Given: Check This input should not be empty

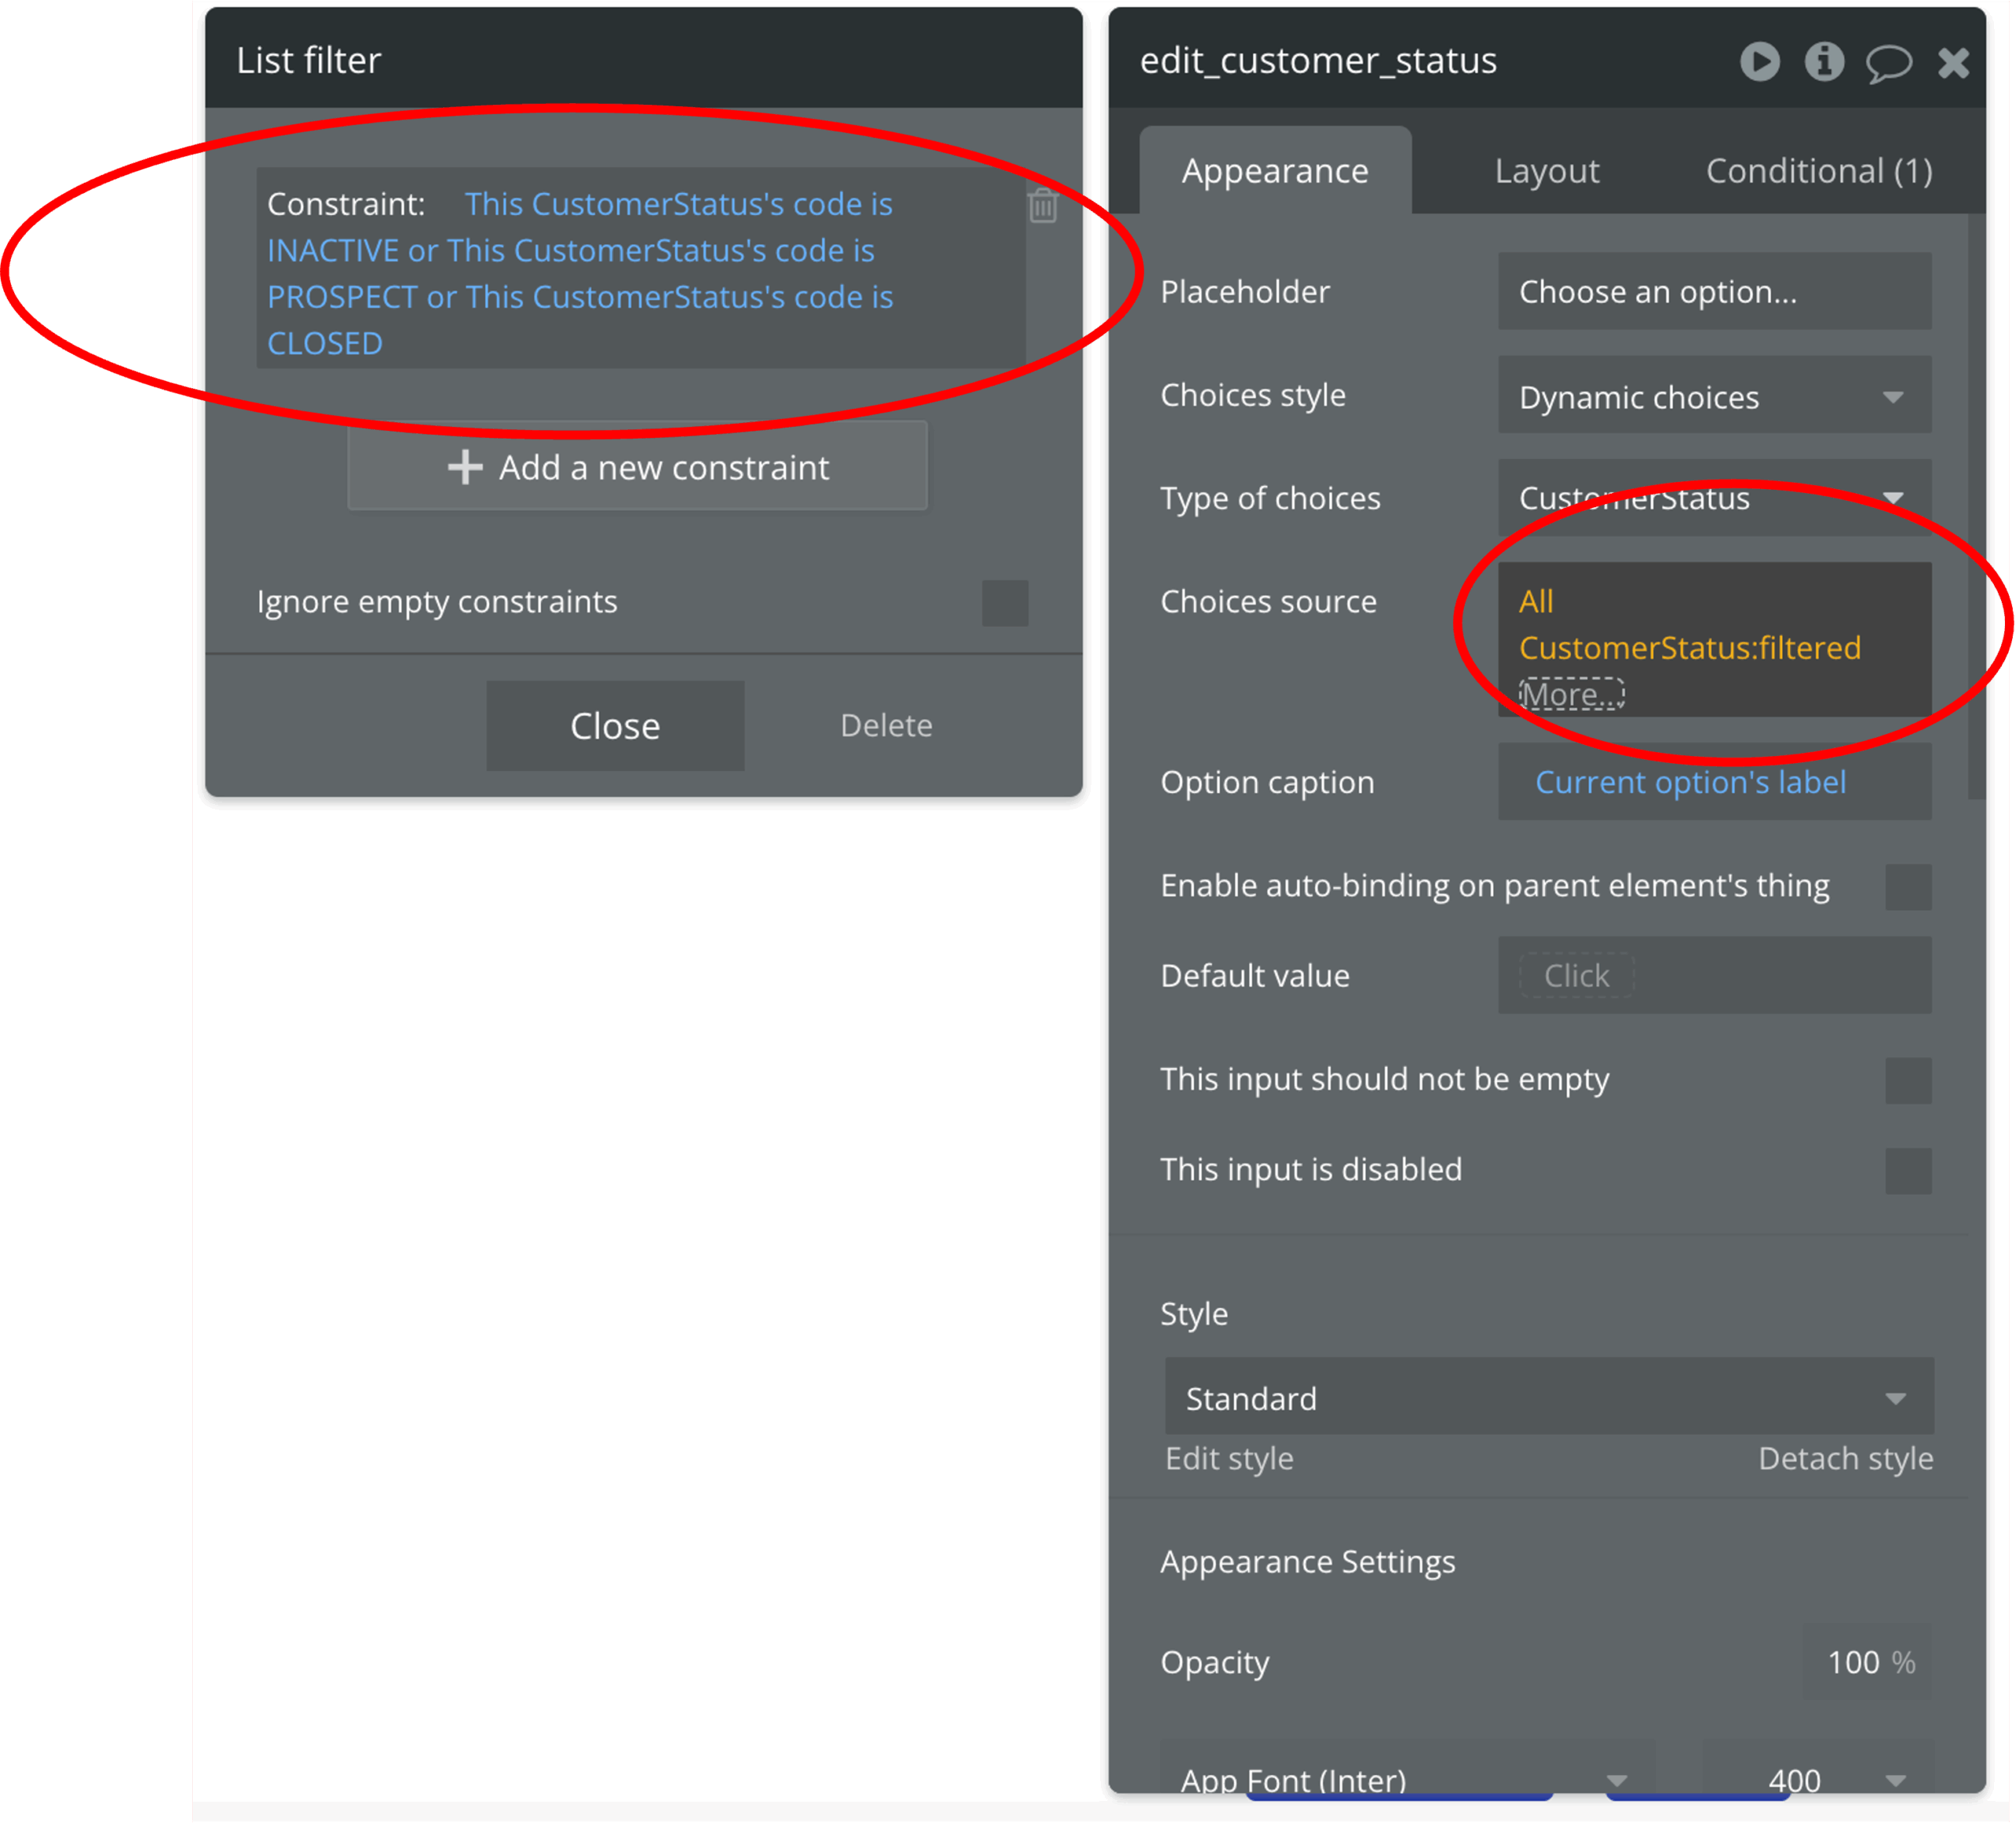Looking at the screenshot, I should click(1907, 1080).
